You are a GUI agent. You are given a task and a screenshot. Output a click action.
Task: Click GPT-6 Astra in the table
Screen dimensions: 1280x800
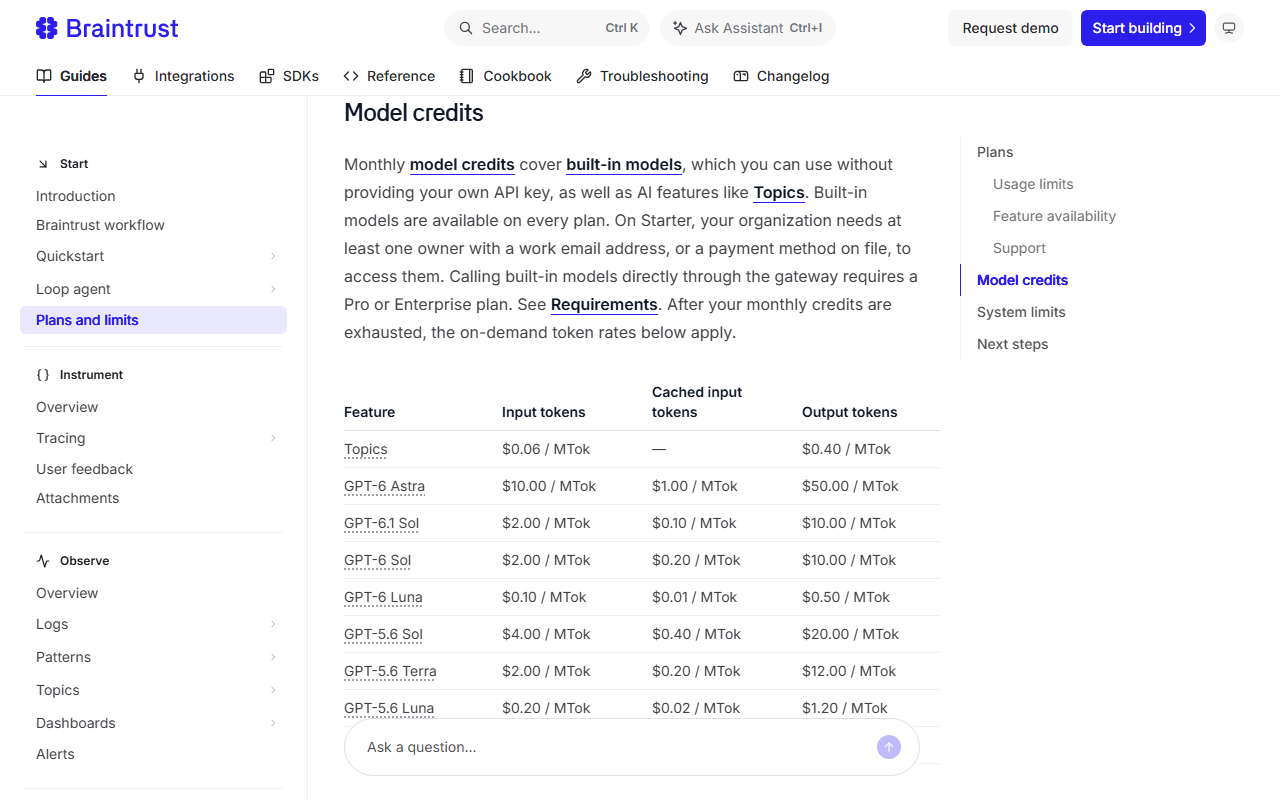point(384,486)
